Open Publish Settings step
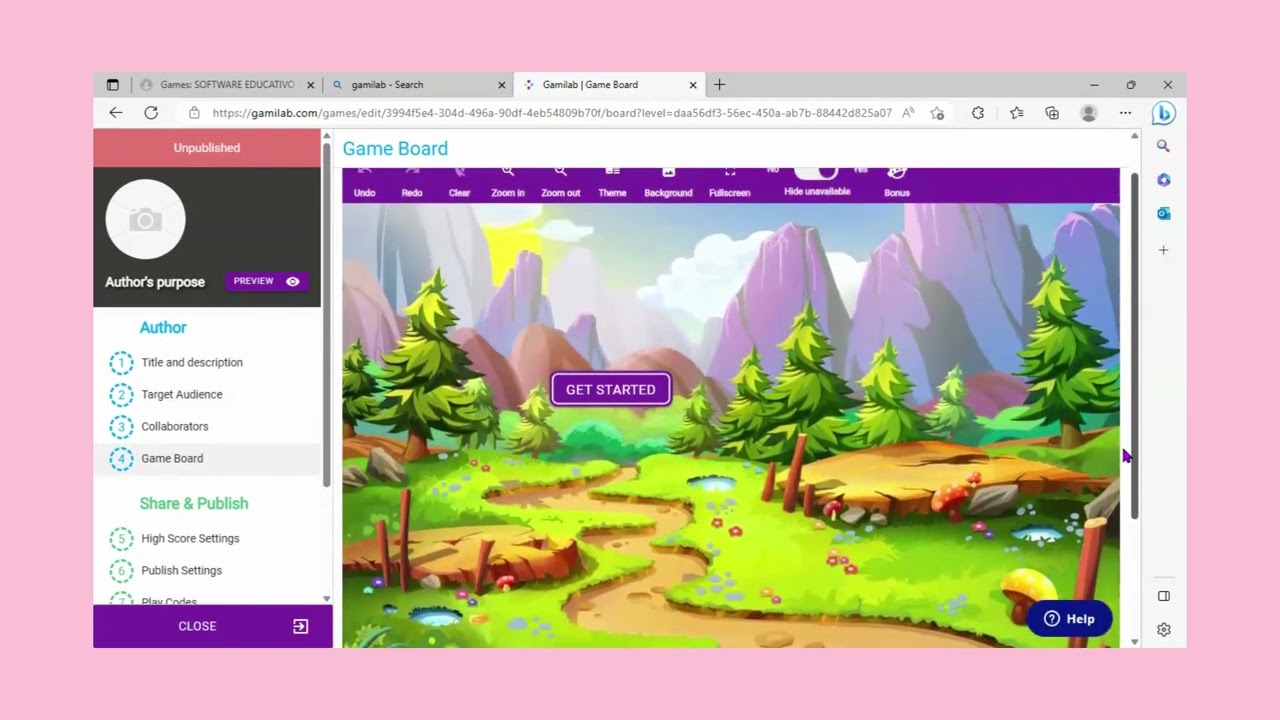This screenshot has height=720, width=1280. coord(181,571)
